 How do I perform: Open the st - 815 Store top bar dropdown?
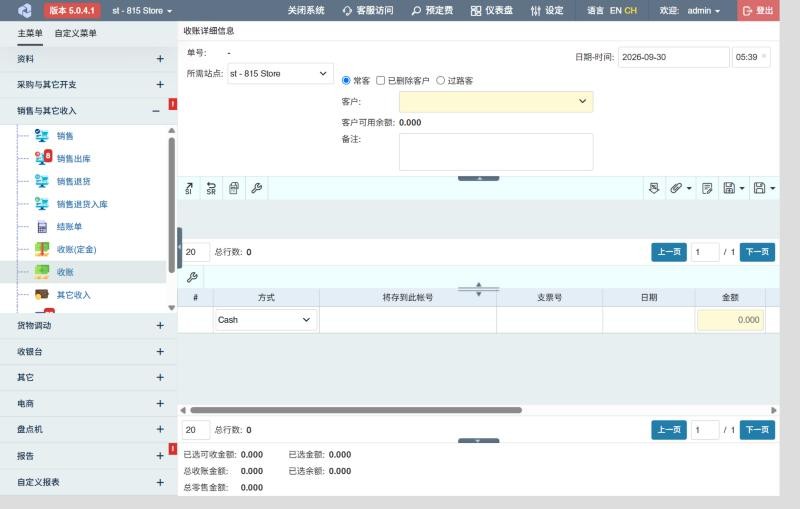tap(142, 10)
